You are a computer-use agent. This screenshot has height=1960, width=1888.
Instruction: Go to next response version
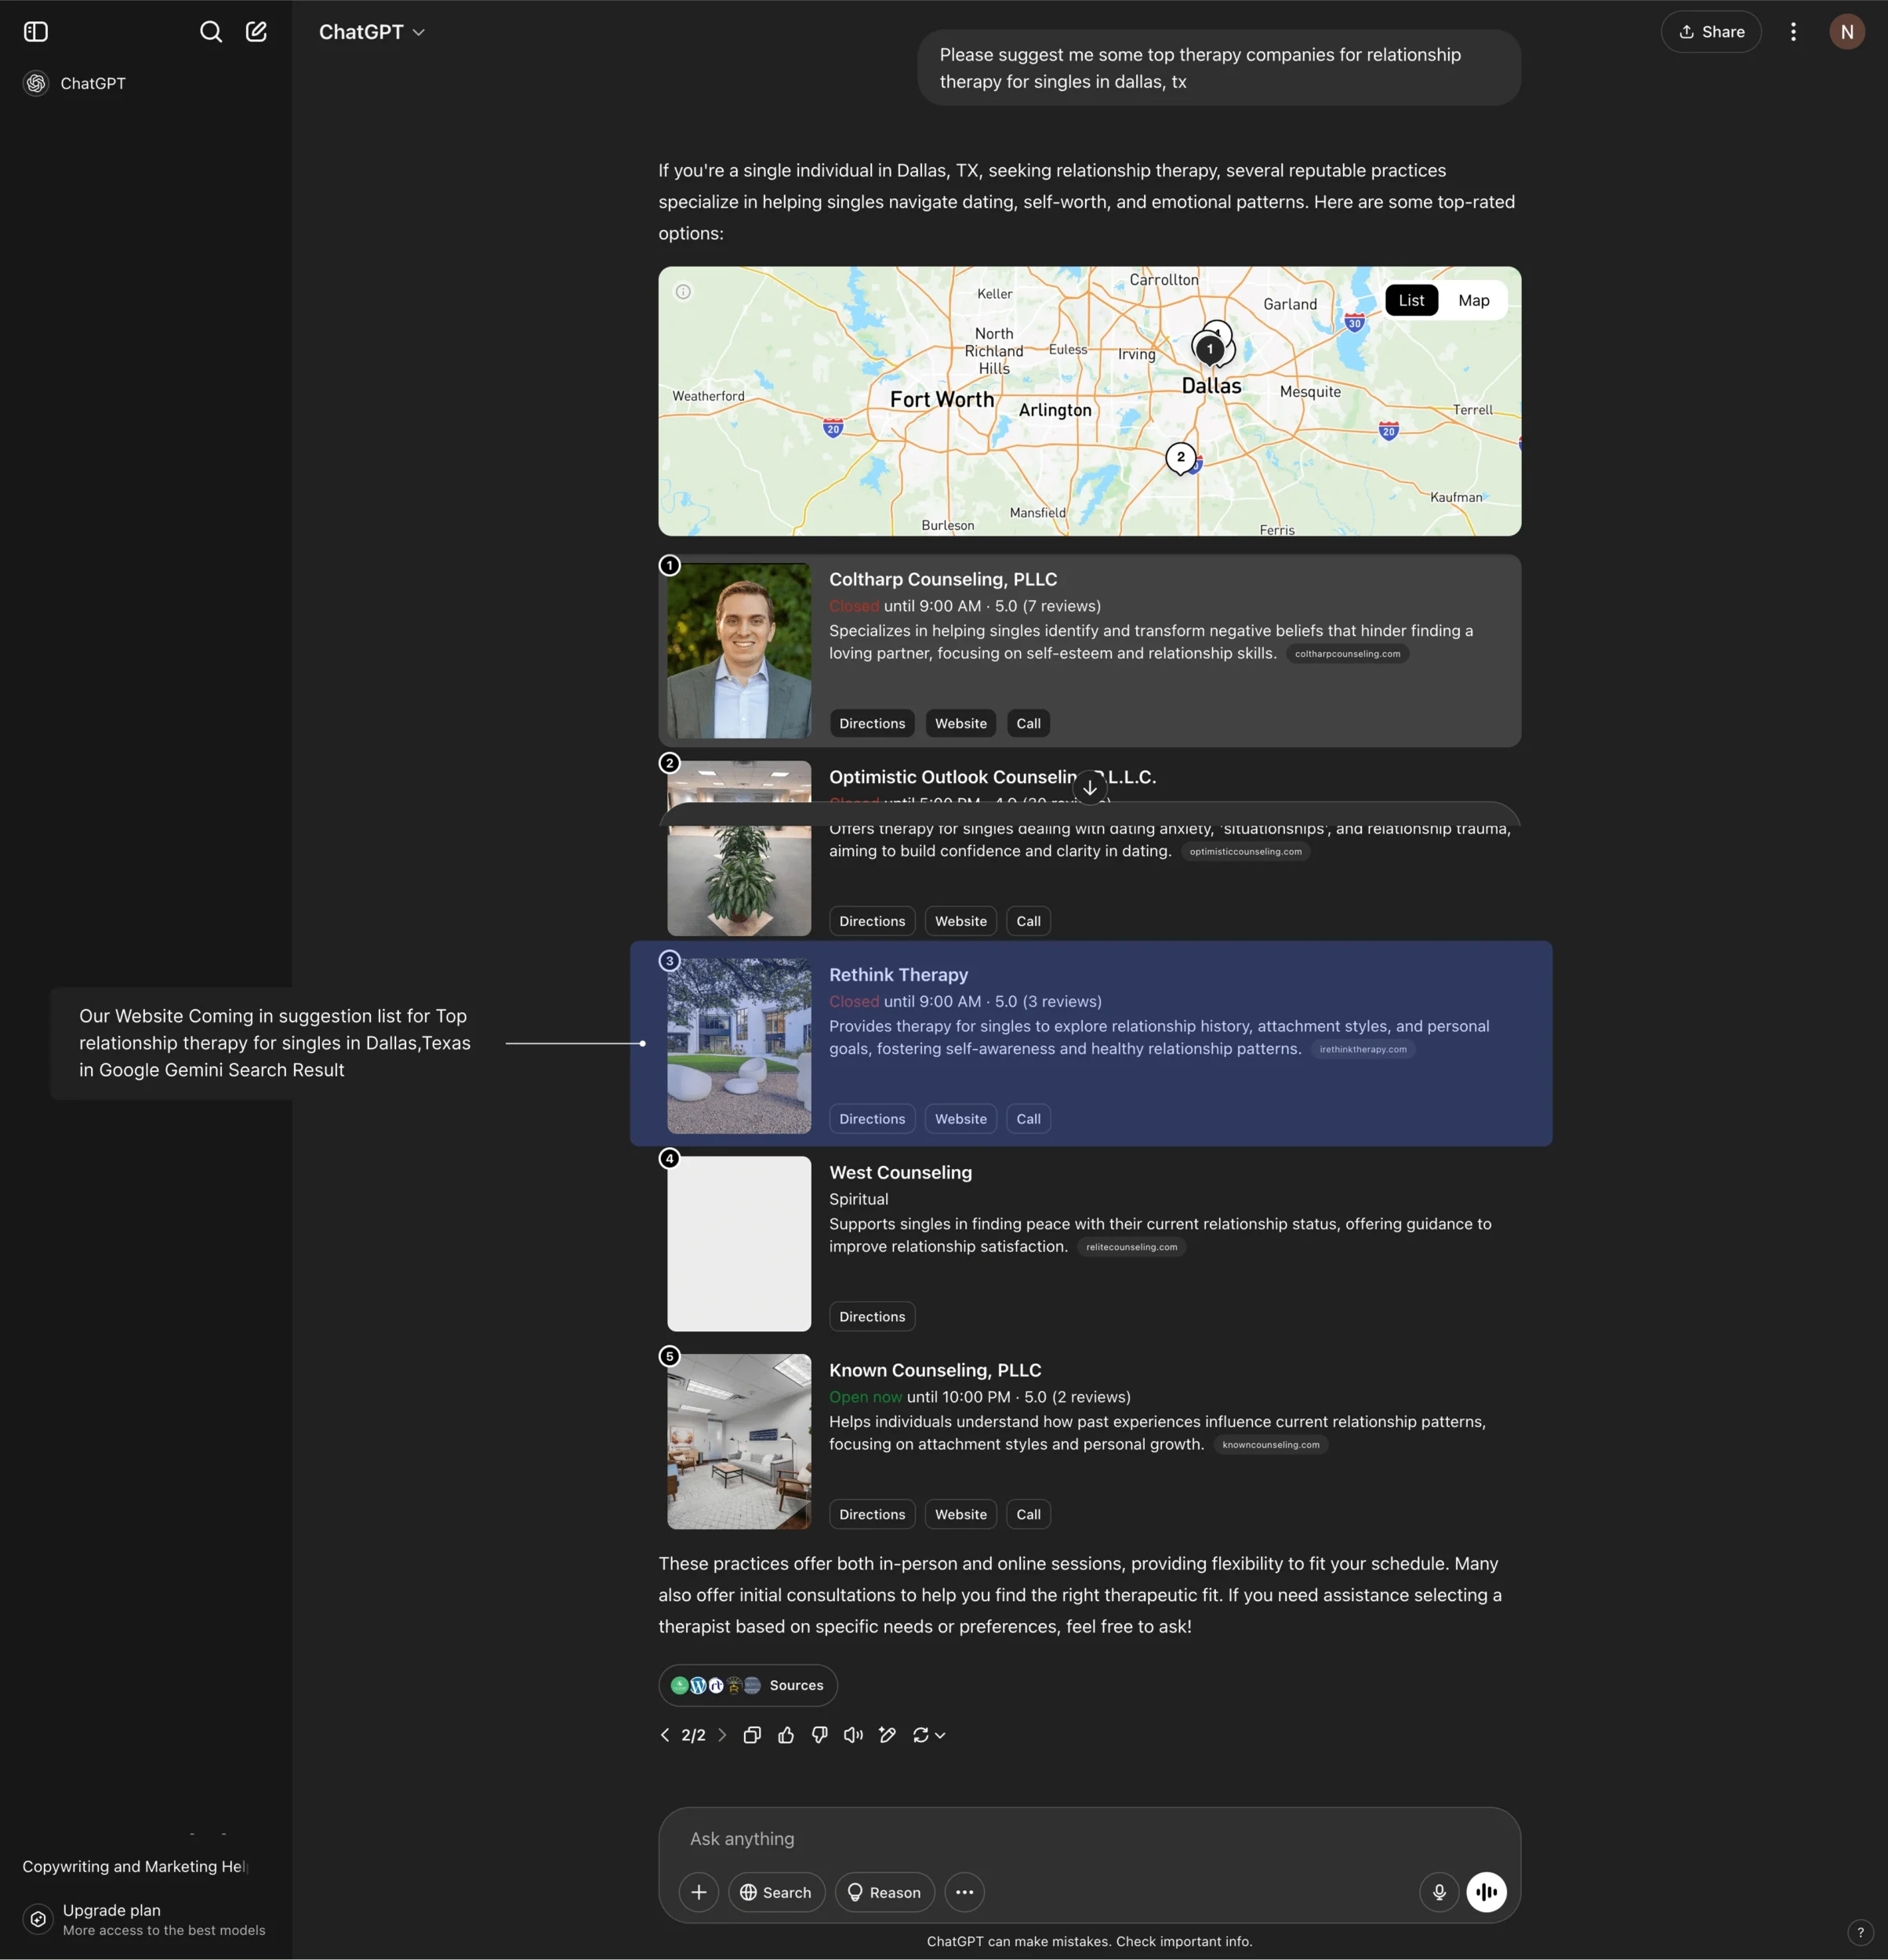pyautogui.click(x=722, y=1736)
